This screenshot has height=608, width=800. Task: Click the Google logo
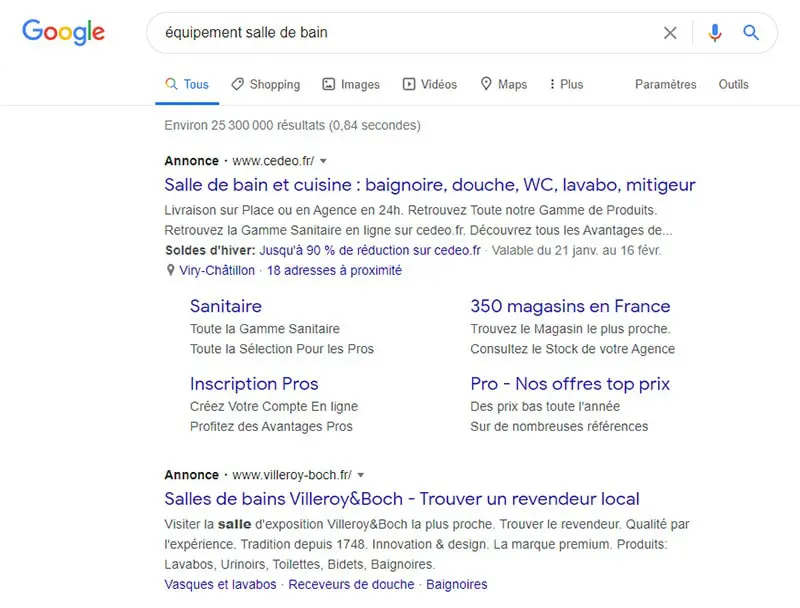(x=63, y=32)
